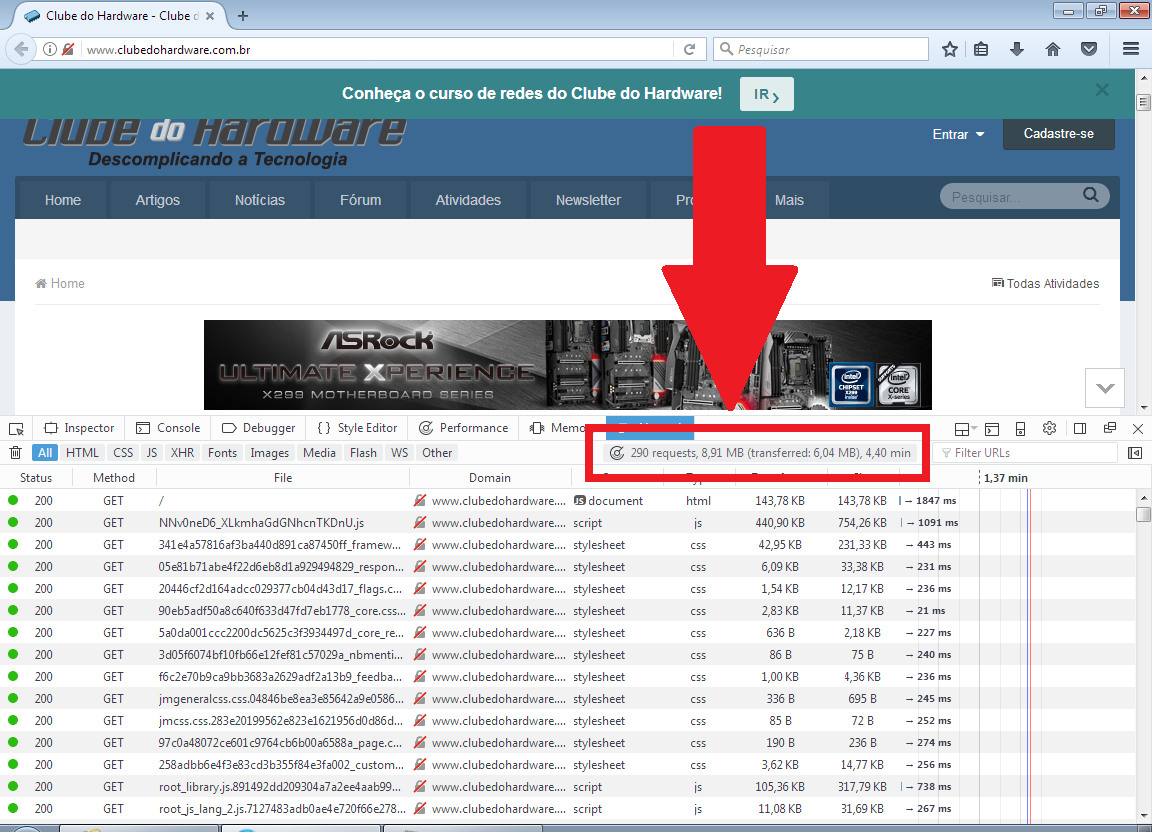This screenshot has height=832, width=1152.
Task: Filter requests by WS
Action: [400, 453]
